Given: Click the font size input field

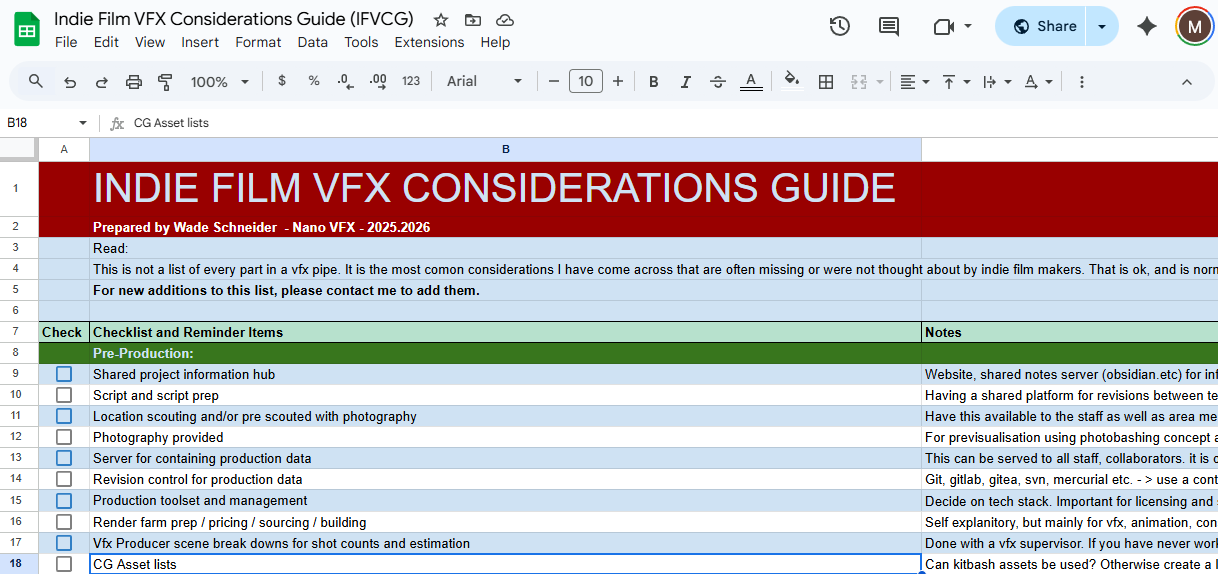Looking at the screenshot, I should [586, 82].
